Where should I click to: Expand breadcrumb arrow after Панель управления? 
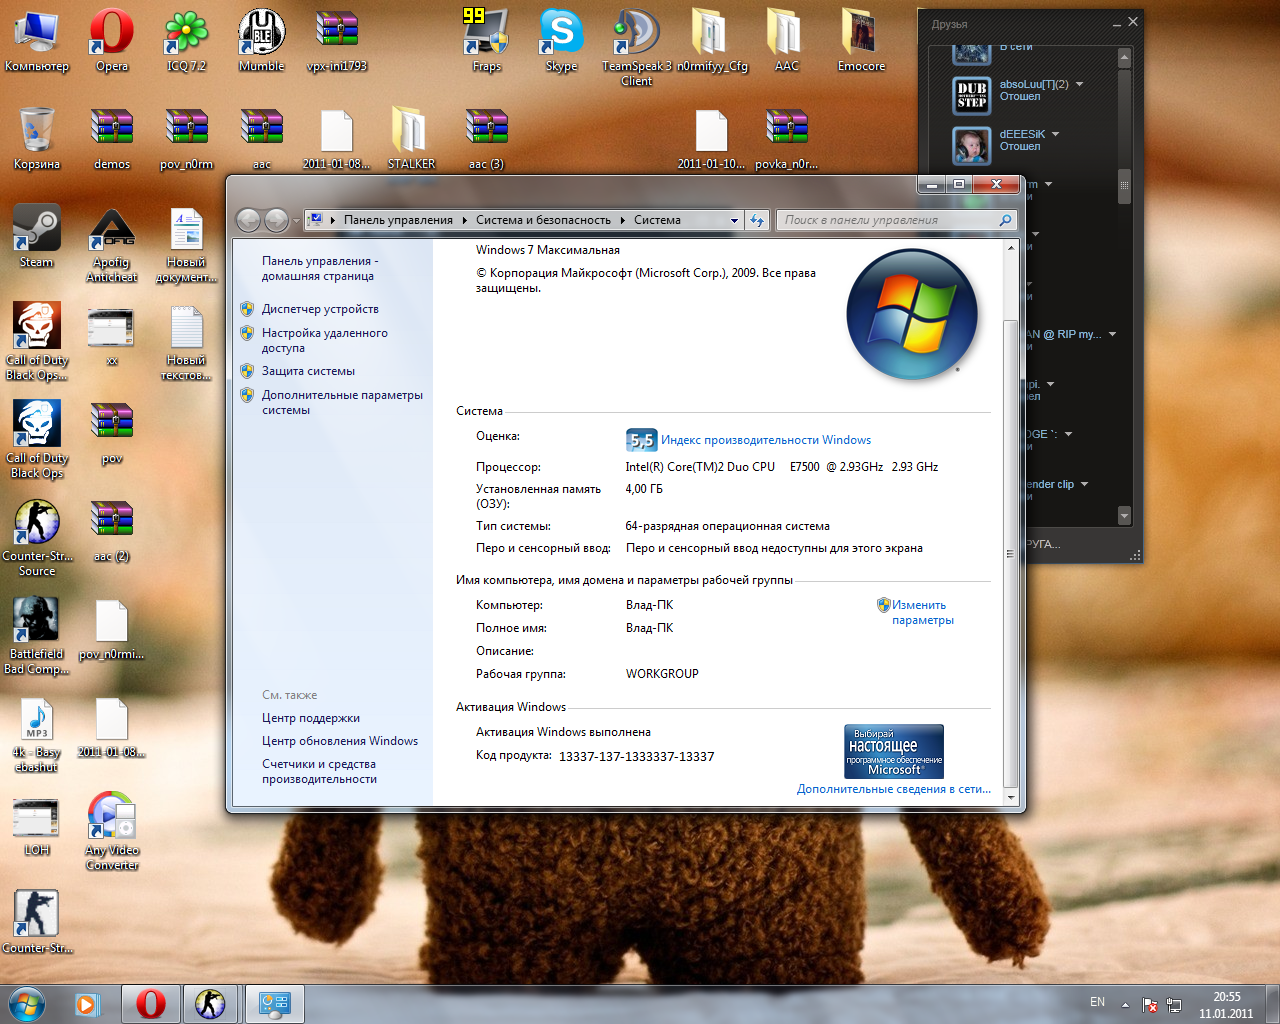465,220
